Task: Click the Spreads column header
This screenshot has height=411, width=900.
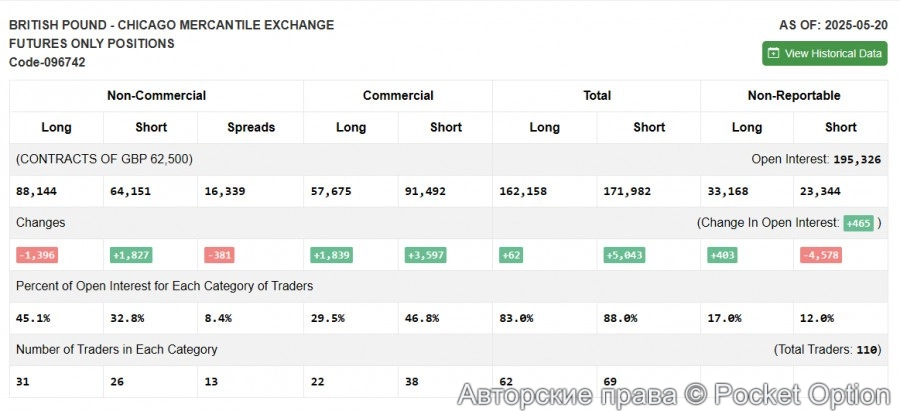Action: point(251,127)
